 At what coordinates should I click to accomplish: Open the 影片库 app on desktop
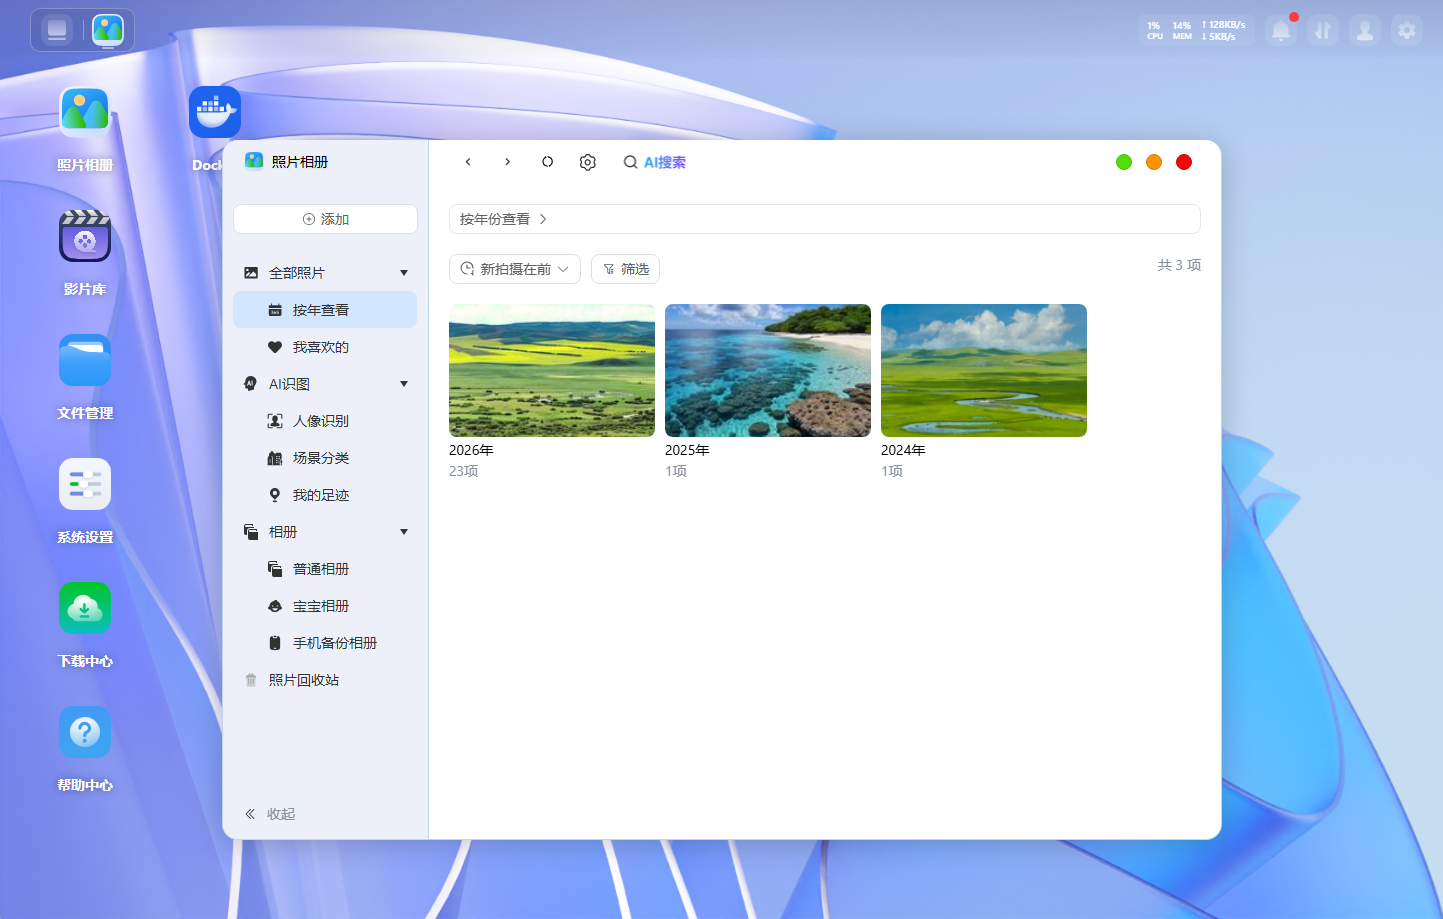pos(85,236)
